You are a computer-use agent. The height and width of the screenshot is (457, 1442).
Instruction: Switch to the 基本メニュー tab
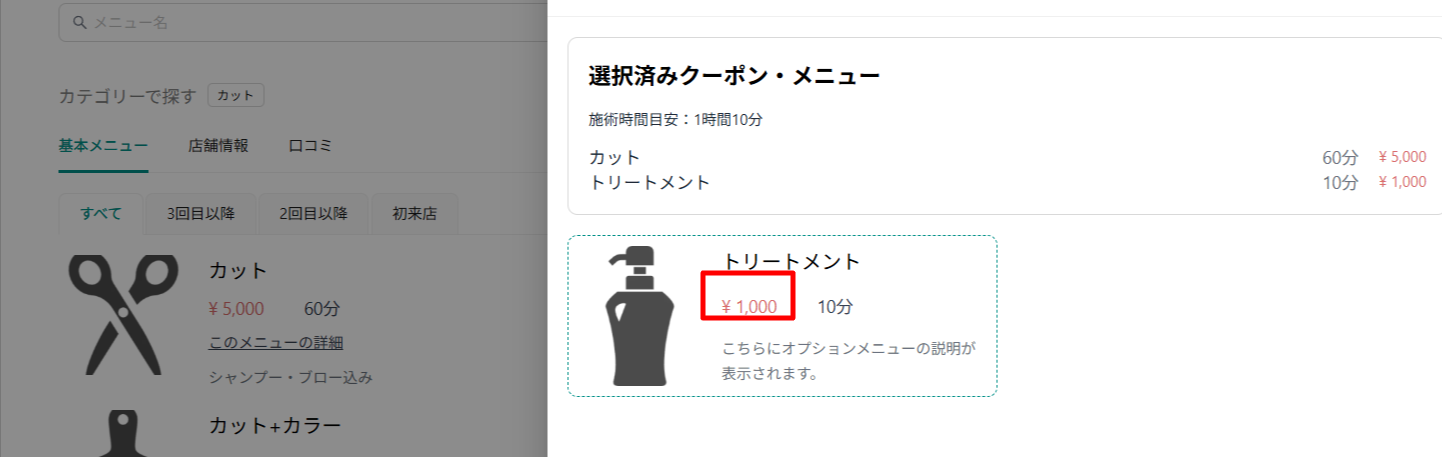click(x=103, y=146)
